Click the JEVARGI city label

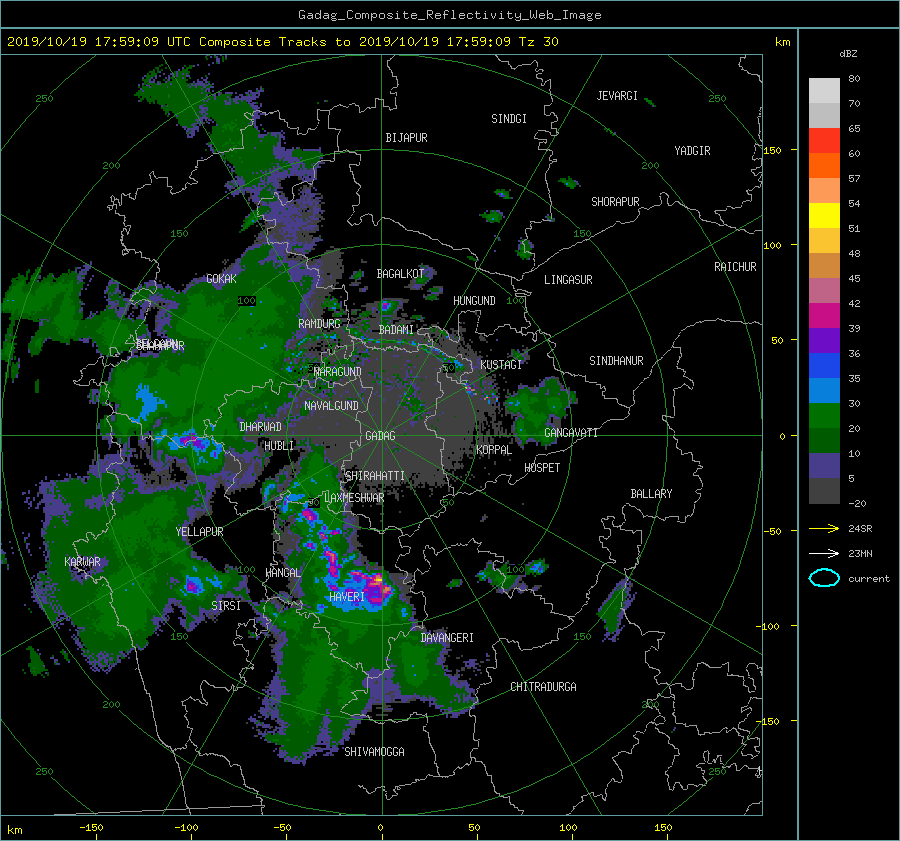(x=617, y=96)
